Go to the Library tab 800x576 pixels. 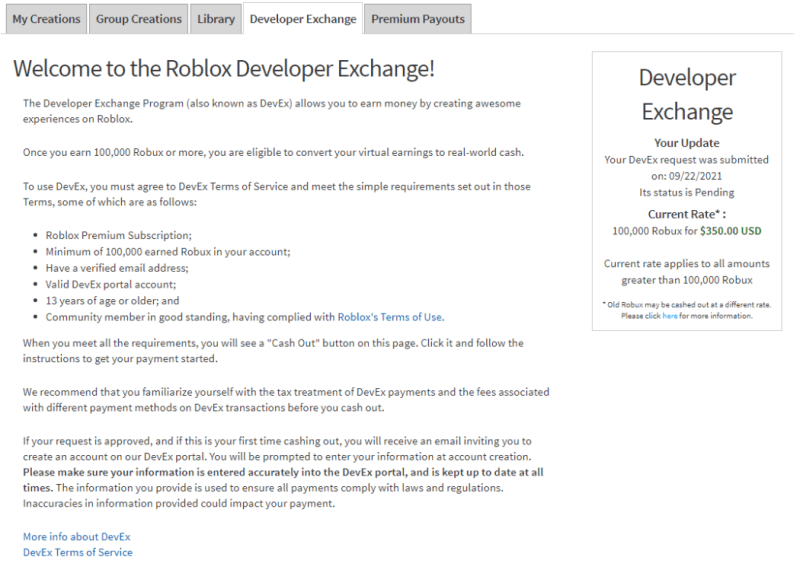(x=216, y=19)
